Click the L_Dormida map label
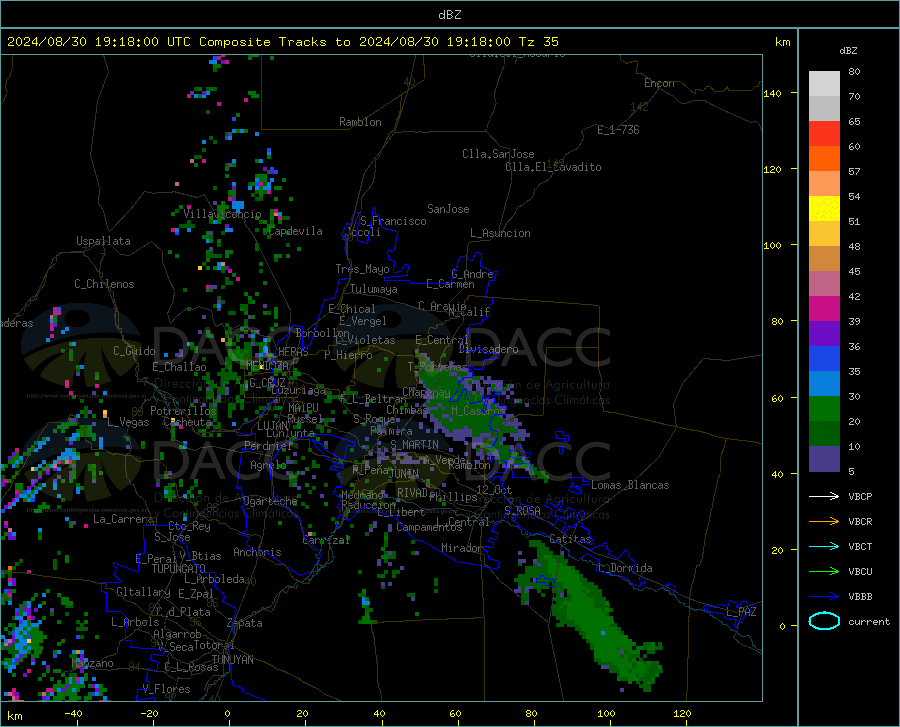 pos(624,568)
